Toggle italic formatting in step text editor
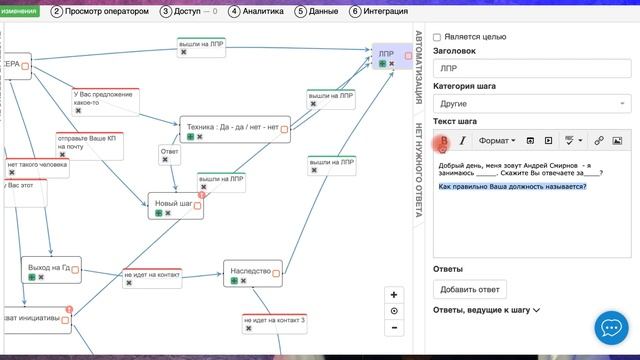The height and width of the screenshot is (360, 640). pos(462,141)
